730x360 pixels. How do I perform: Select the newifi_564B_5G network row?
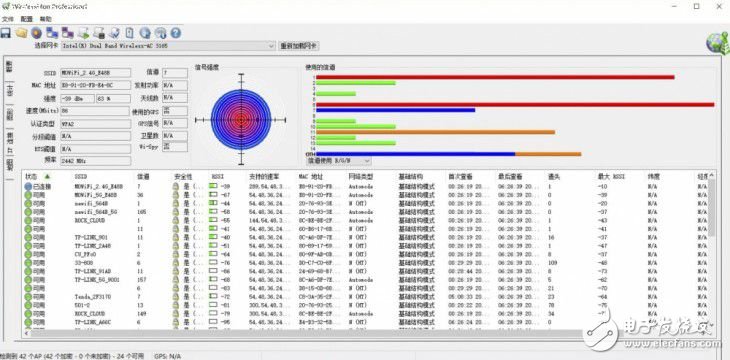(x=365, y=212)
